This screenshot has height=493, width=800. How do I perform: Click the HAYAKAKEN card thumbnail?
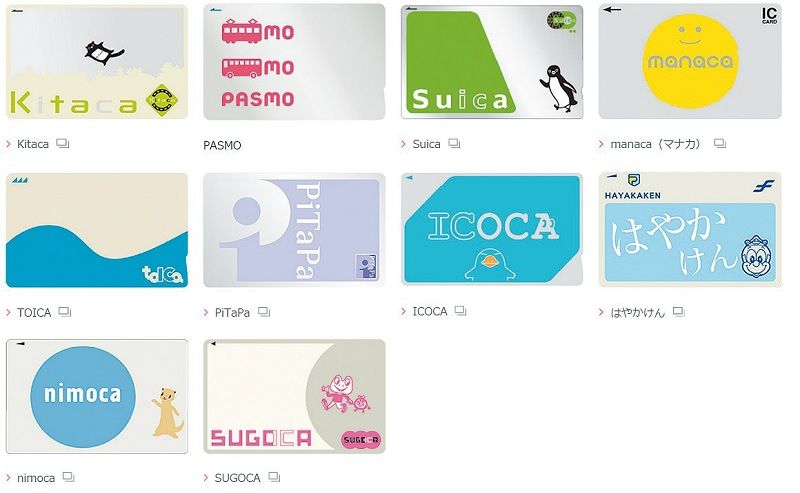tap(690, 230)
